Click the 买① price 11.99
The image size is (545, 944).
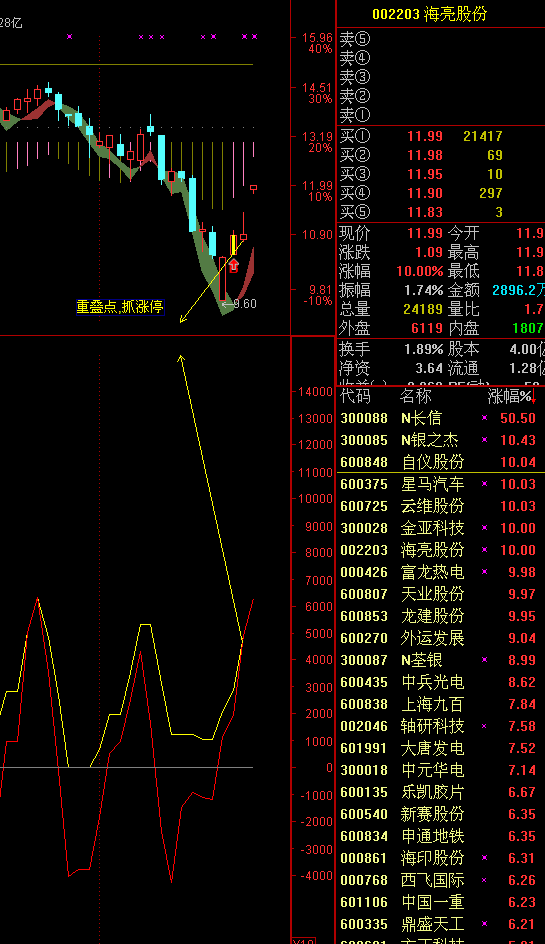[425, 136]
